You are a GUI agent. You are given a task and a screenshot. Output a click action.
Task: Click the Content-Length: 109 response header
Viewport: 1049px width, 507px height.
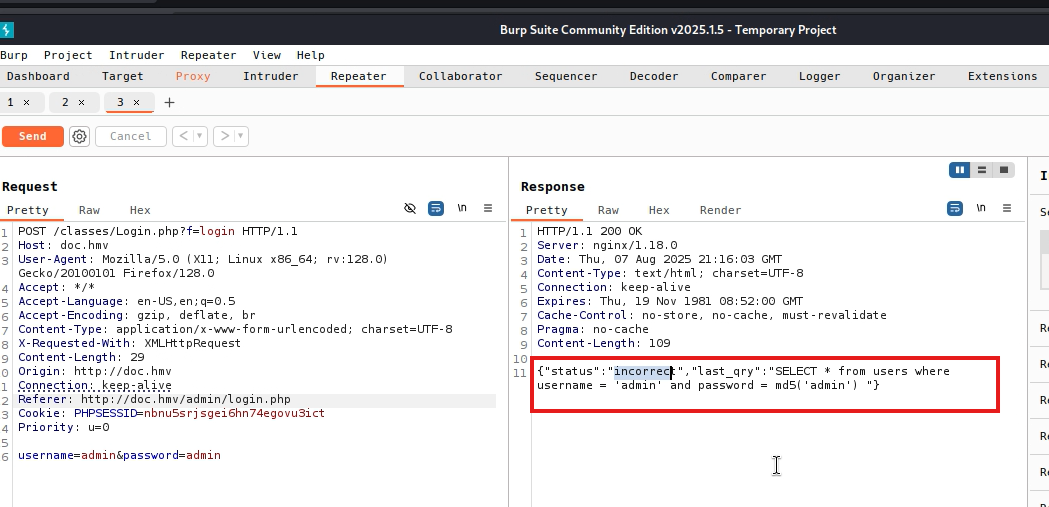click(x=603, y=343)
